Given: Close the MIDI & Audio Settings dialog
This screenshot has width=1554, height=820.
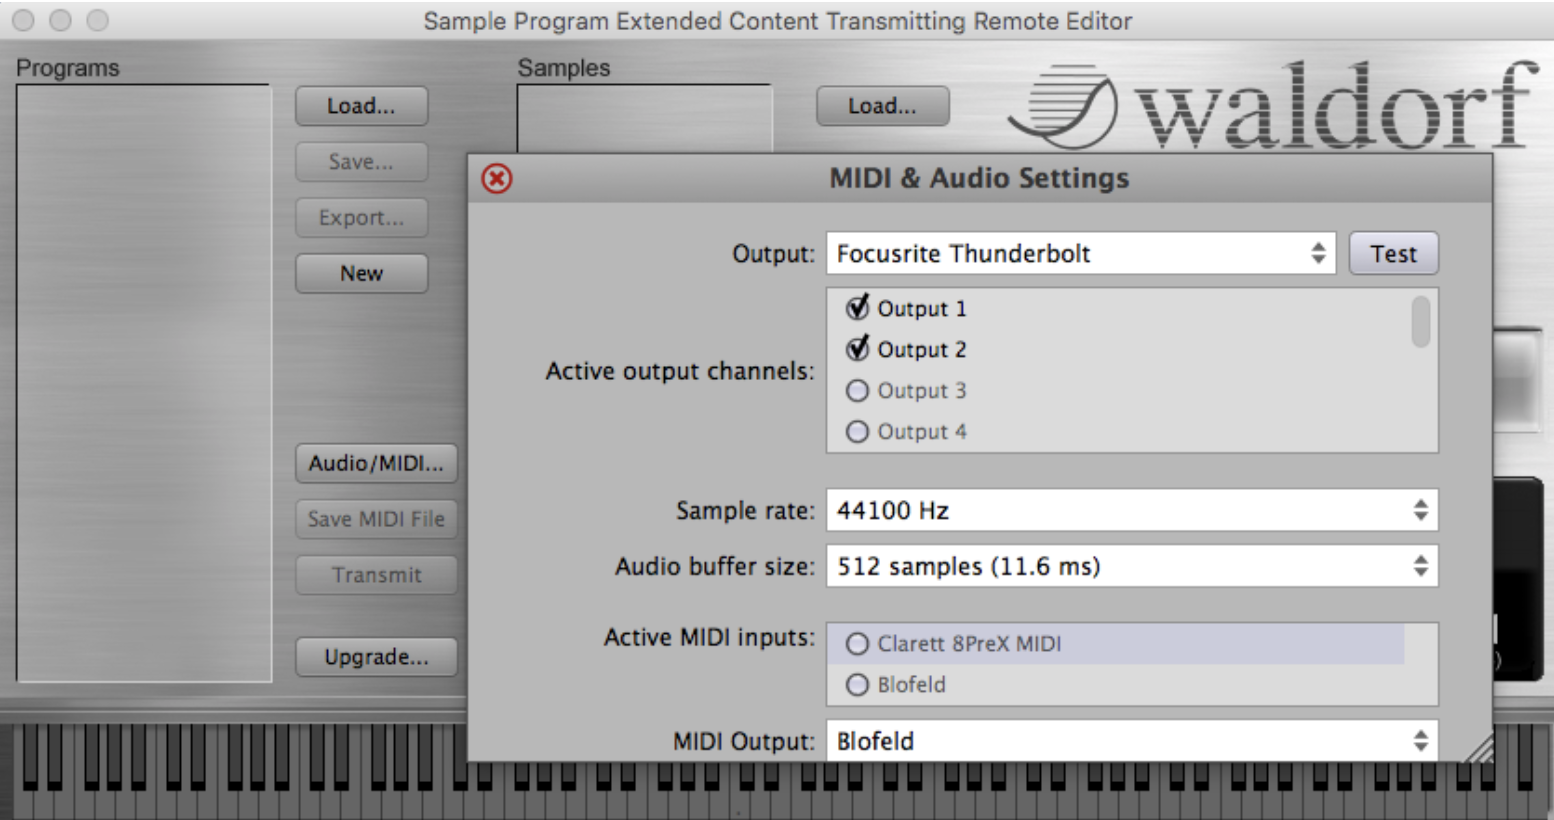Looking at the screenshot, I should point(497,179).
